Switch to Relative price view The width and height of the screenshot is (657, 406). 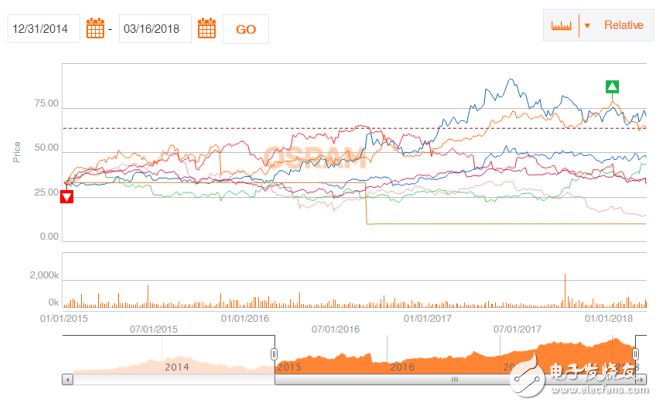pyautogui.click(x=623, y=25)
